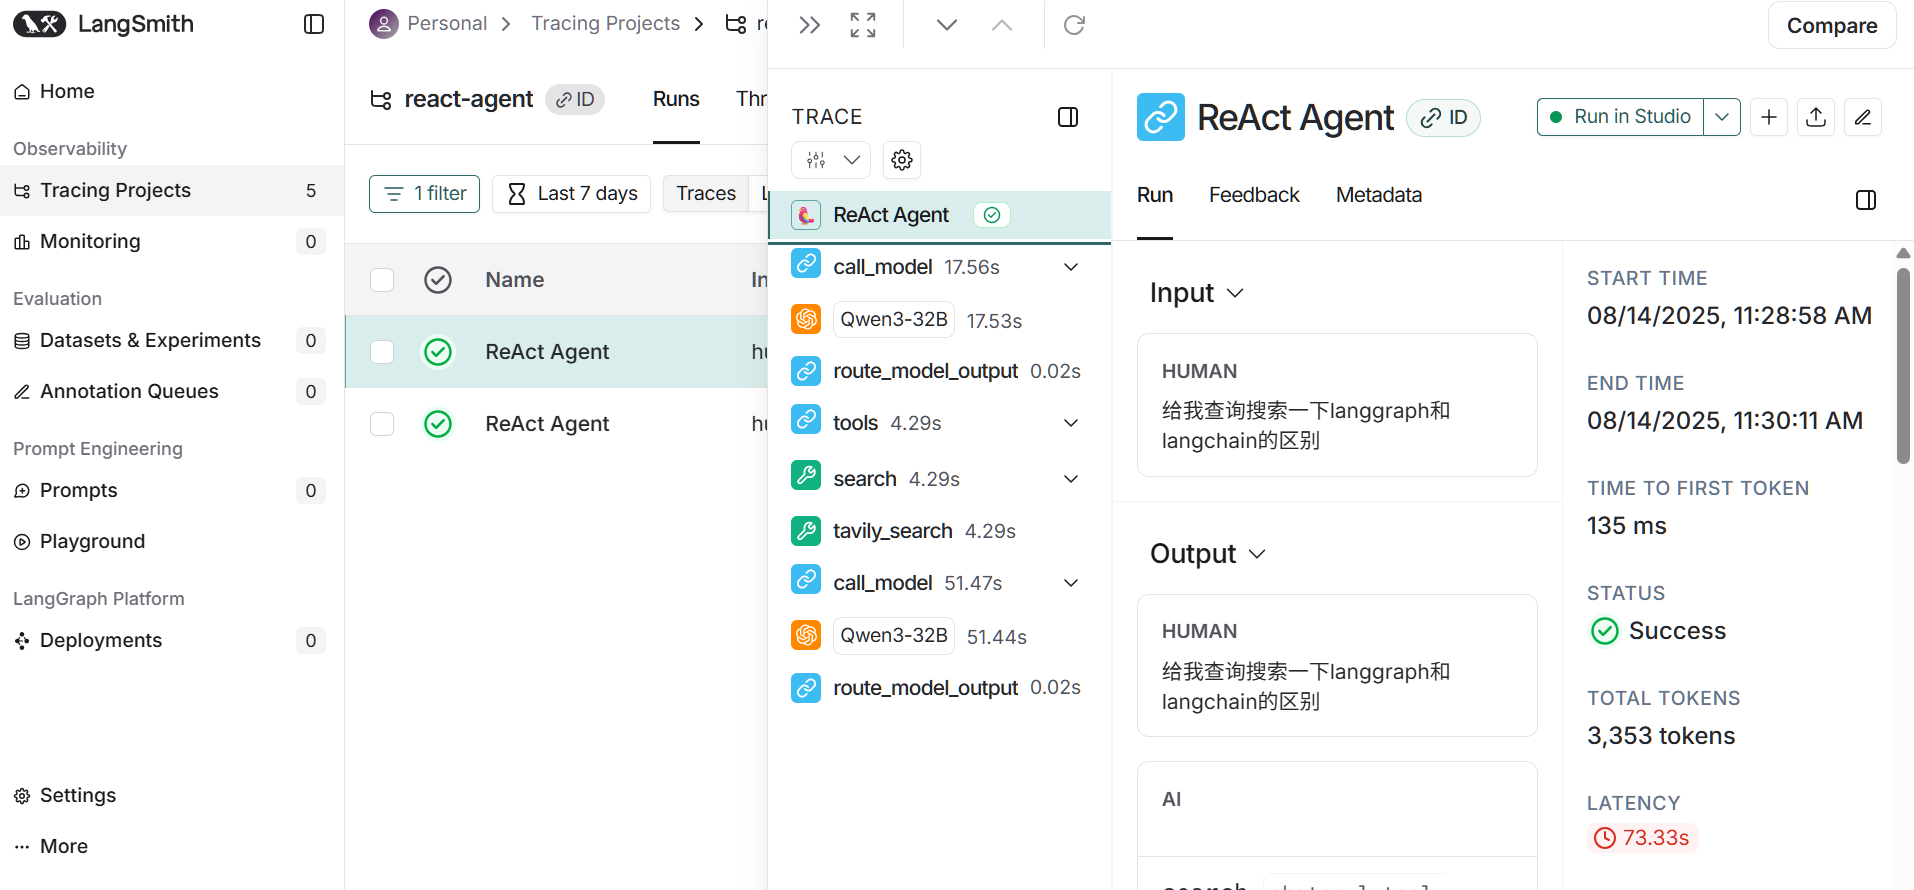This screenshot has height=890, width=1914.
Task: Click Run in Studio button
Action: [1620, 117]
